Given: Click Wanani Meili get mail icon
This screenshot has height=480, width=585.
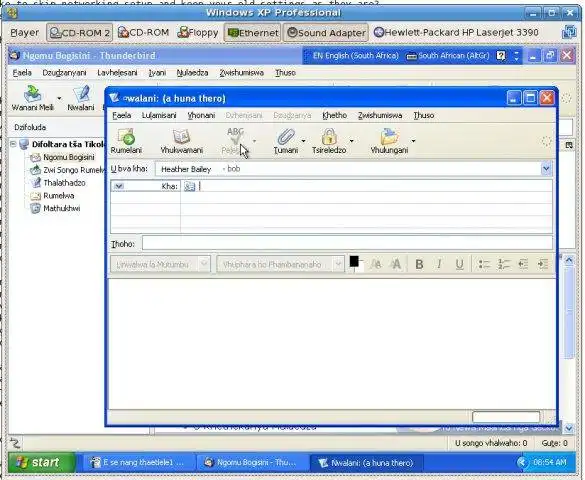Looking at the screenshot, I should (x=32, y=98).
